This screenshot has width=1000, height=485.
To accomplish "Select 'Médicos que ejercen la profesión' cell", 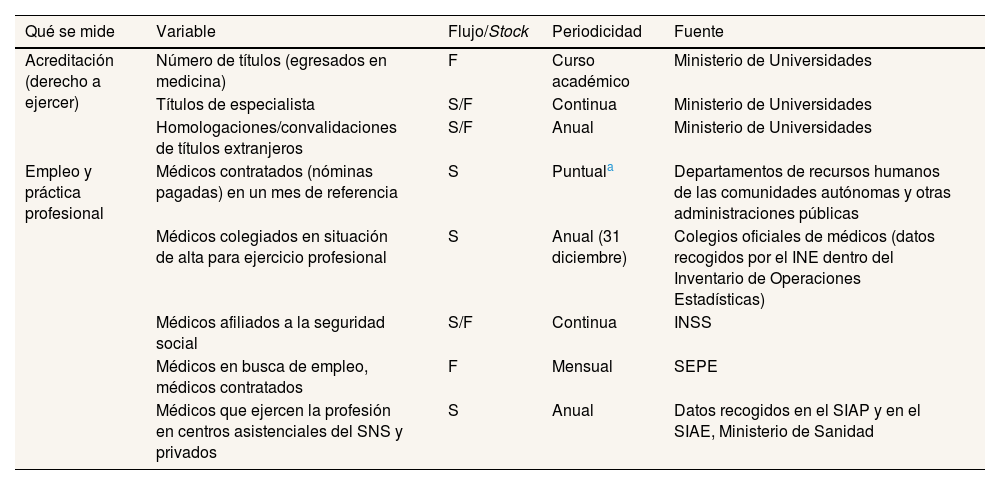I will [x=279, y=431].
